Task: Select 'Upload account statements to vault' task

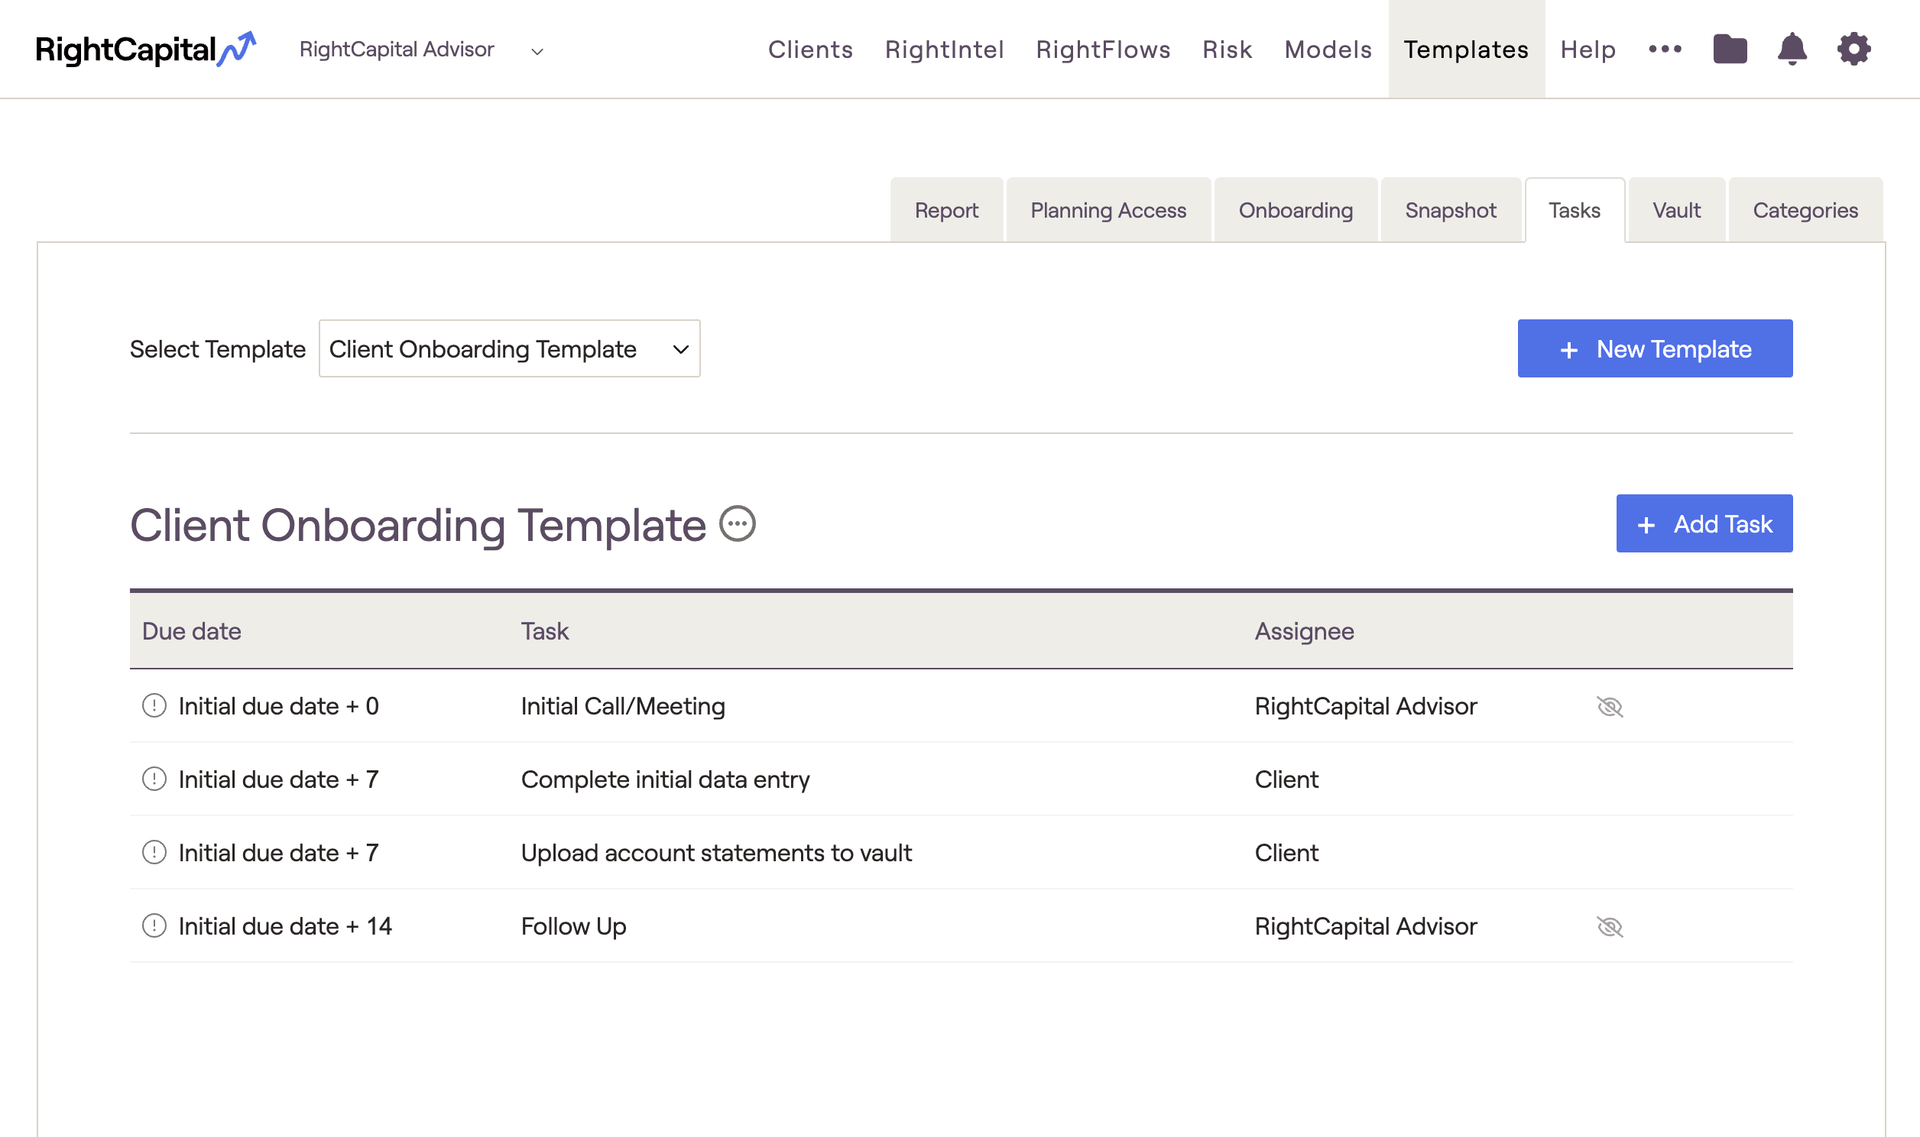Action: coord(716,853)
